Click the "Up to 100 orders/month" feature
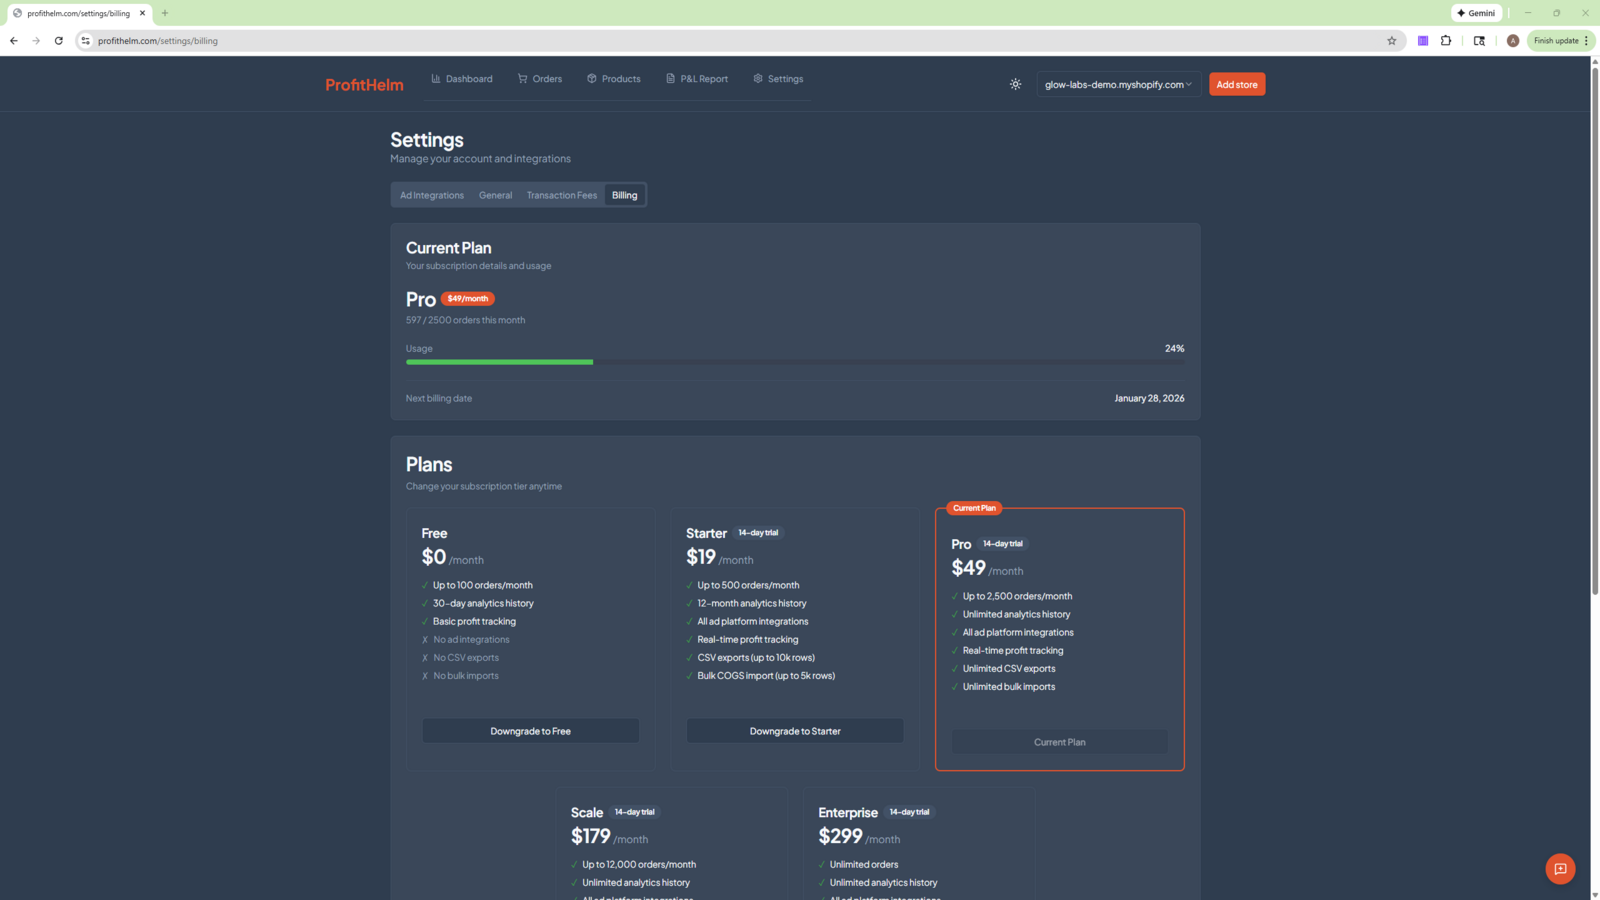 click(482, 585)
